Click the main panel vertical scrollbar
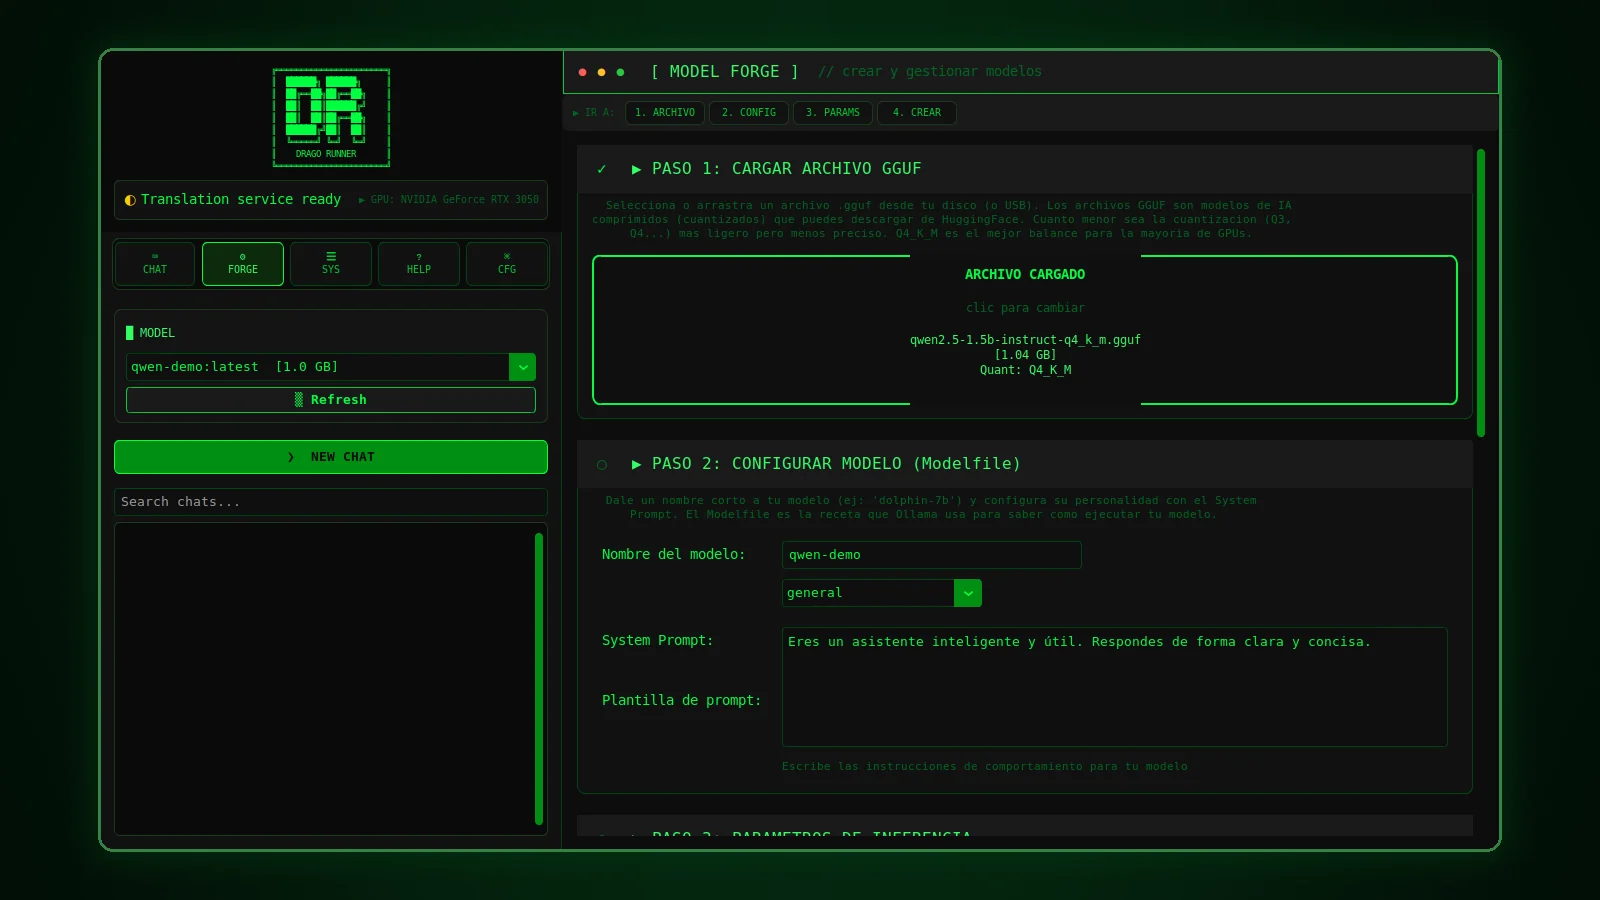Screen dimensions: 1600x900 point(1481,293)
